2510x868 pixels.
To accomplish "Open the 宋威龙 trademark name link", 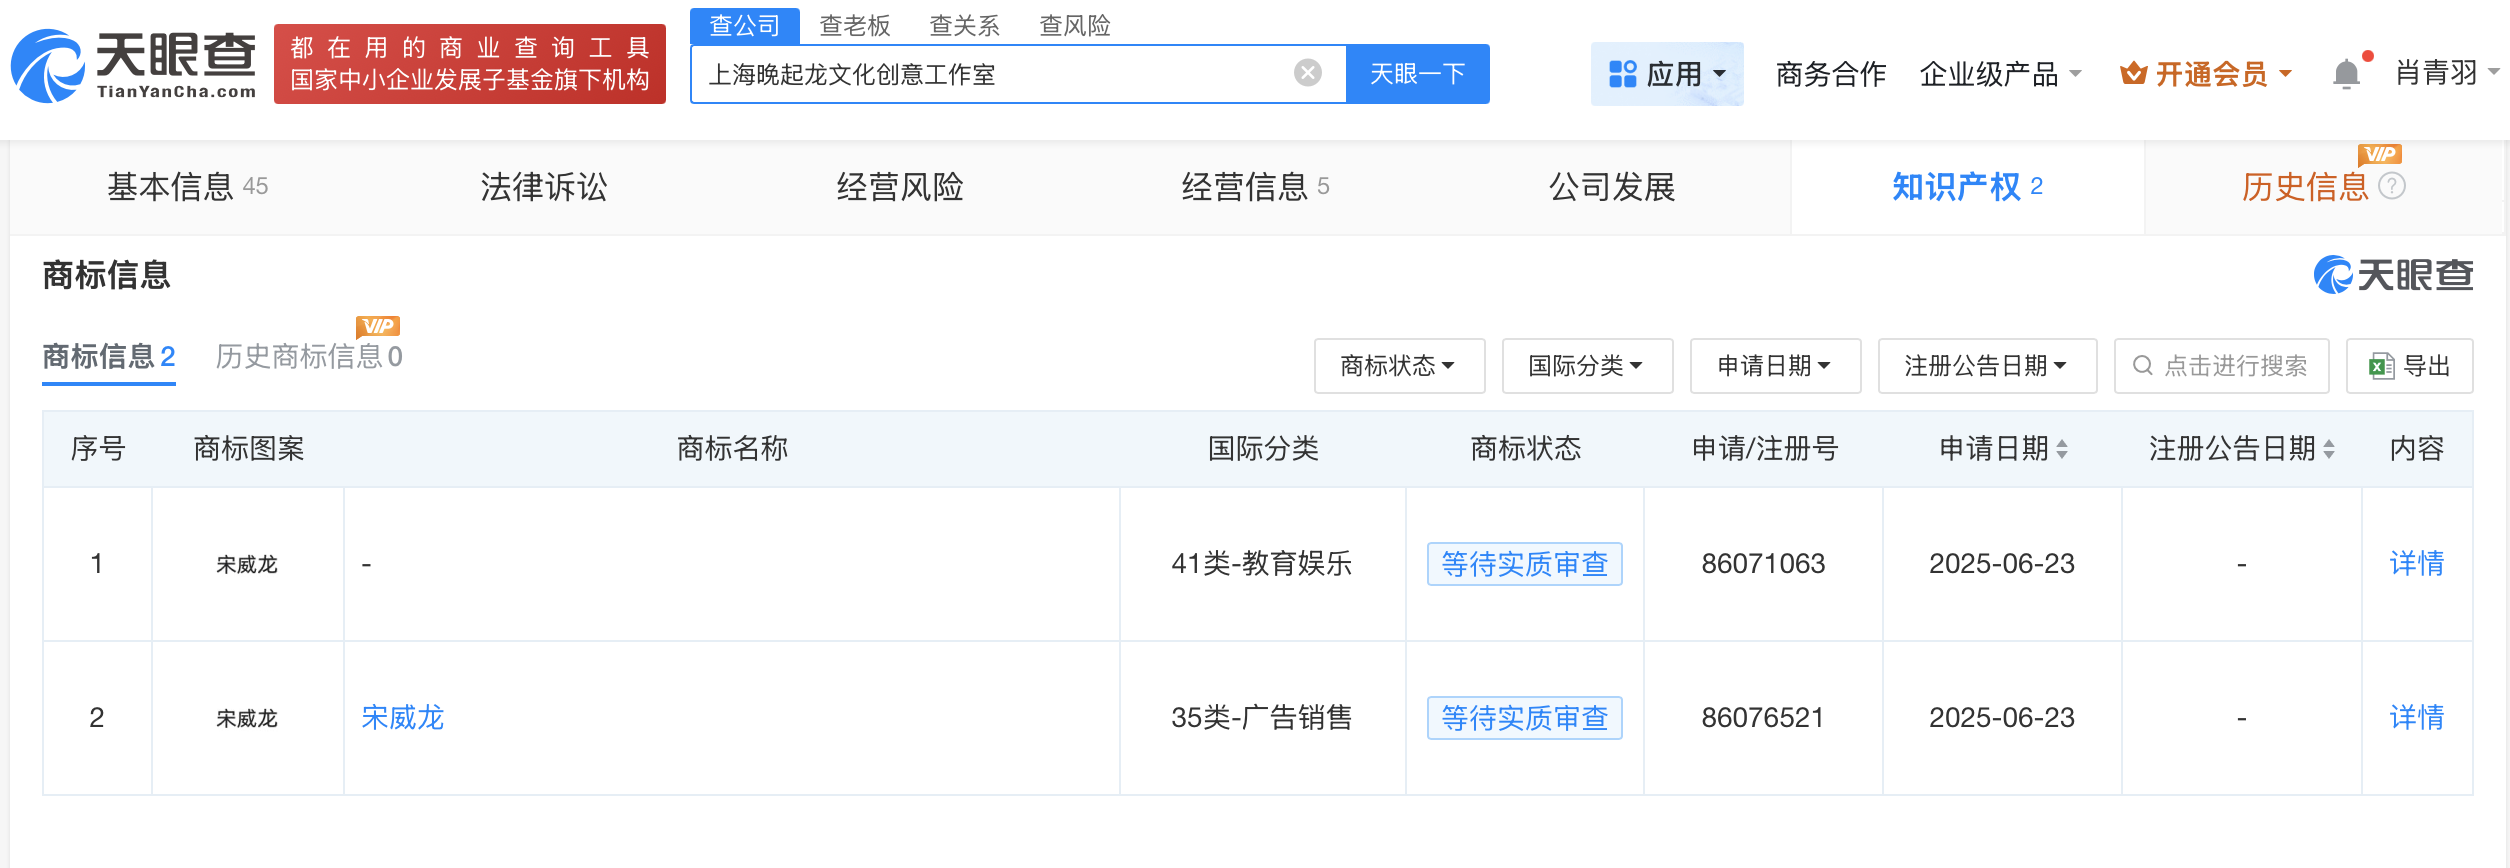I will pos(402,717).
